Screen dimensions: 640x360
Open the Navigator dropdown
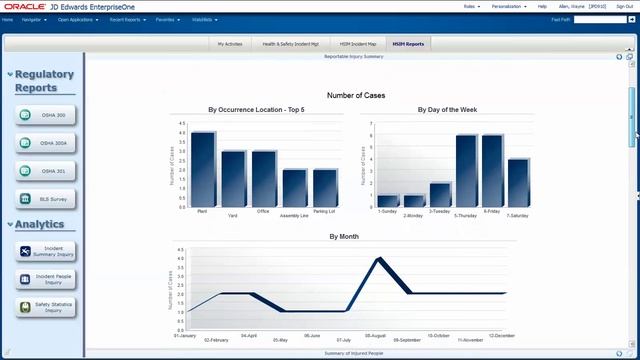(34, 20)
